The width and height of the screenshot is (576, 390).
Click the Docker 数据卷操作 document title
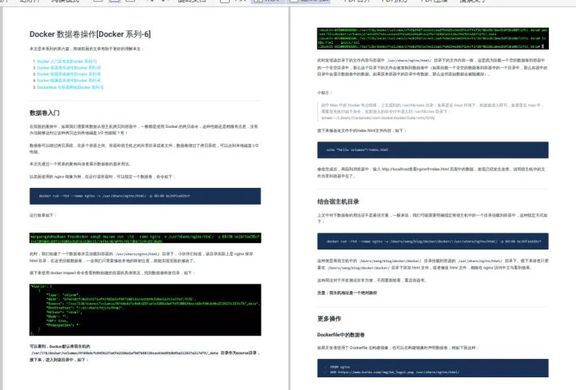(x=90, y=34)
